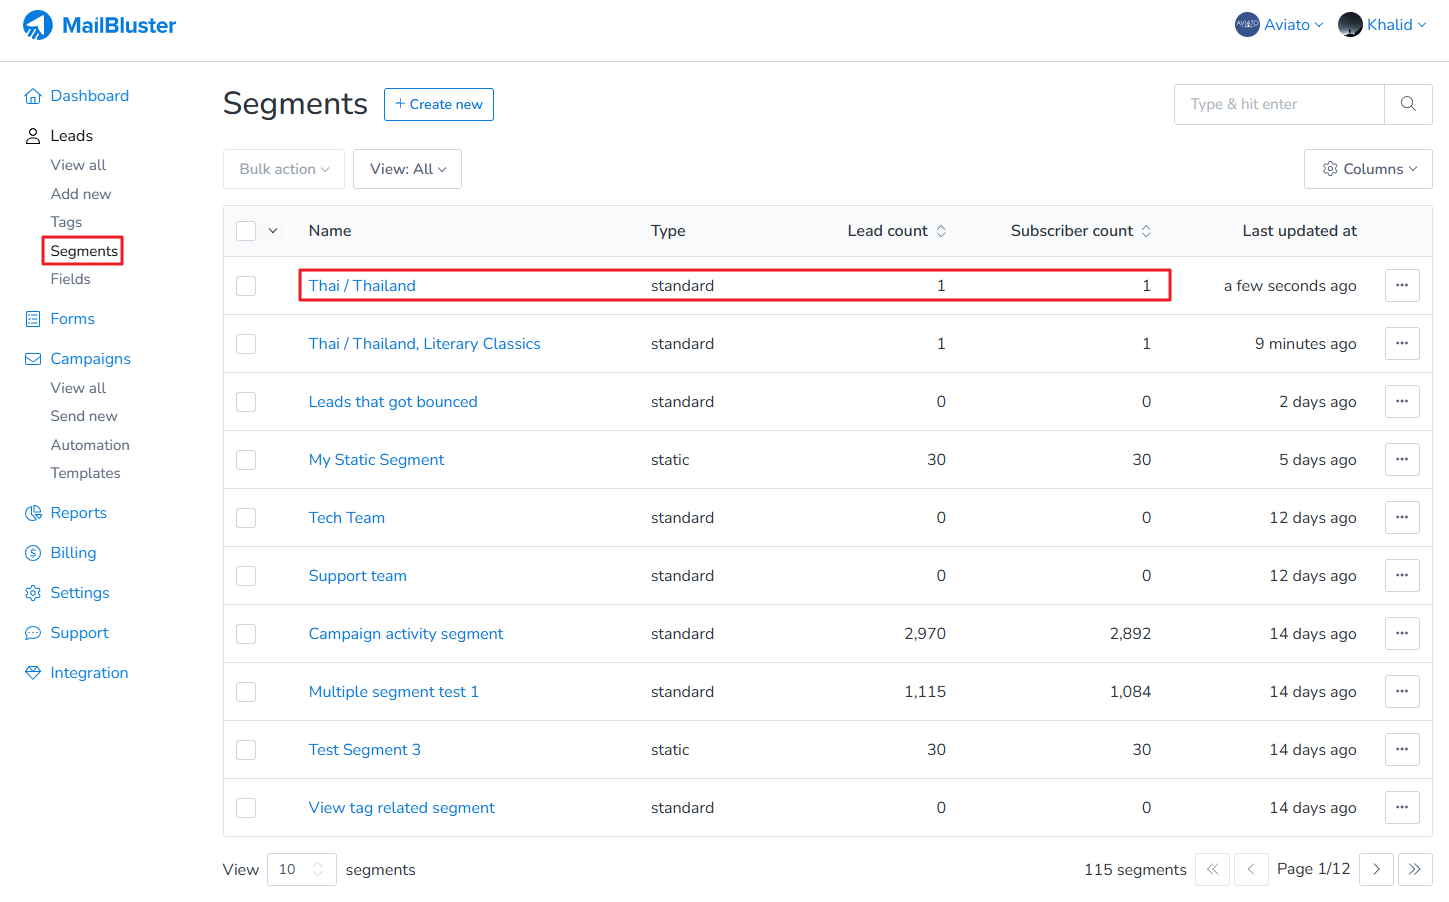
Task: Check the select-all checkbox in header
Action: click(x=246, y=231)
